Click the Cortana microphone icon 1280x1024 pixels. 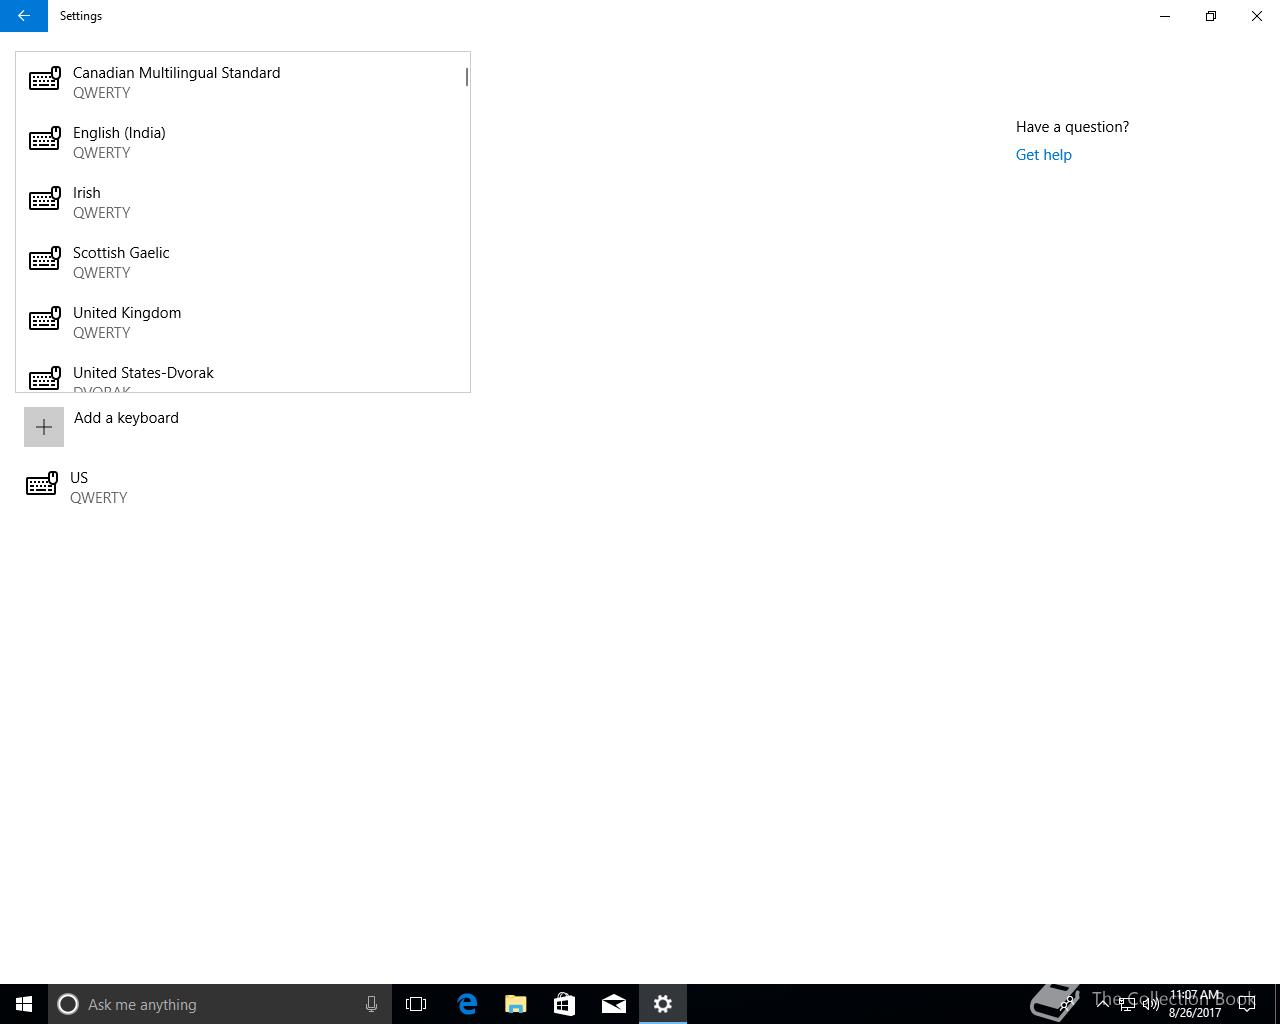pyautogui.click(x=371, y=1004)
